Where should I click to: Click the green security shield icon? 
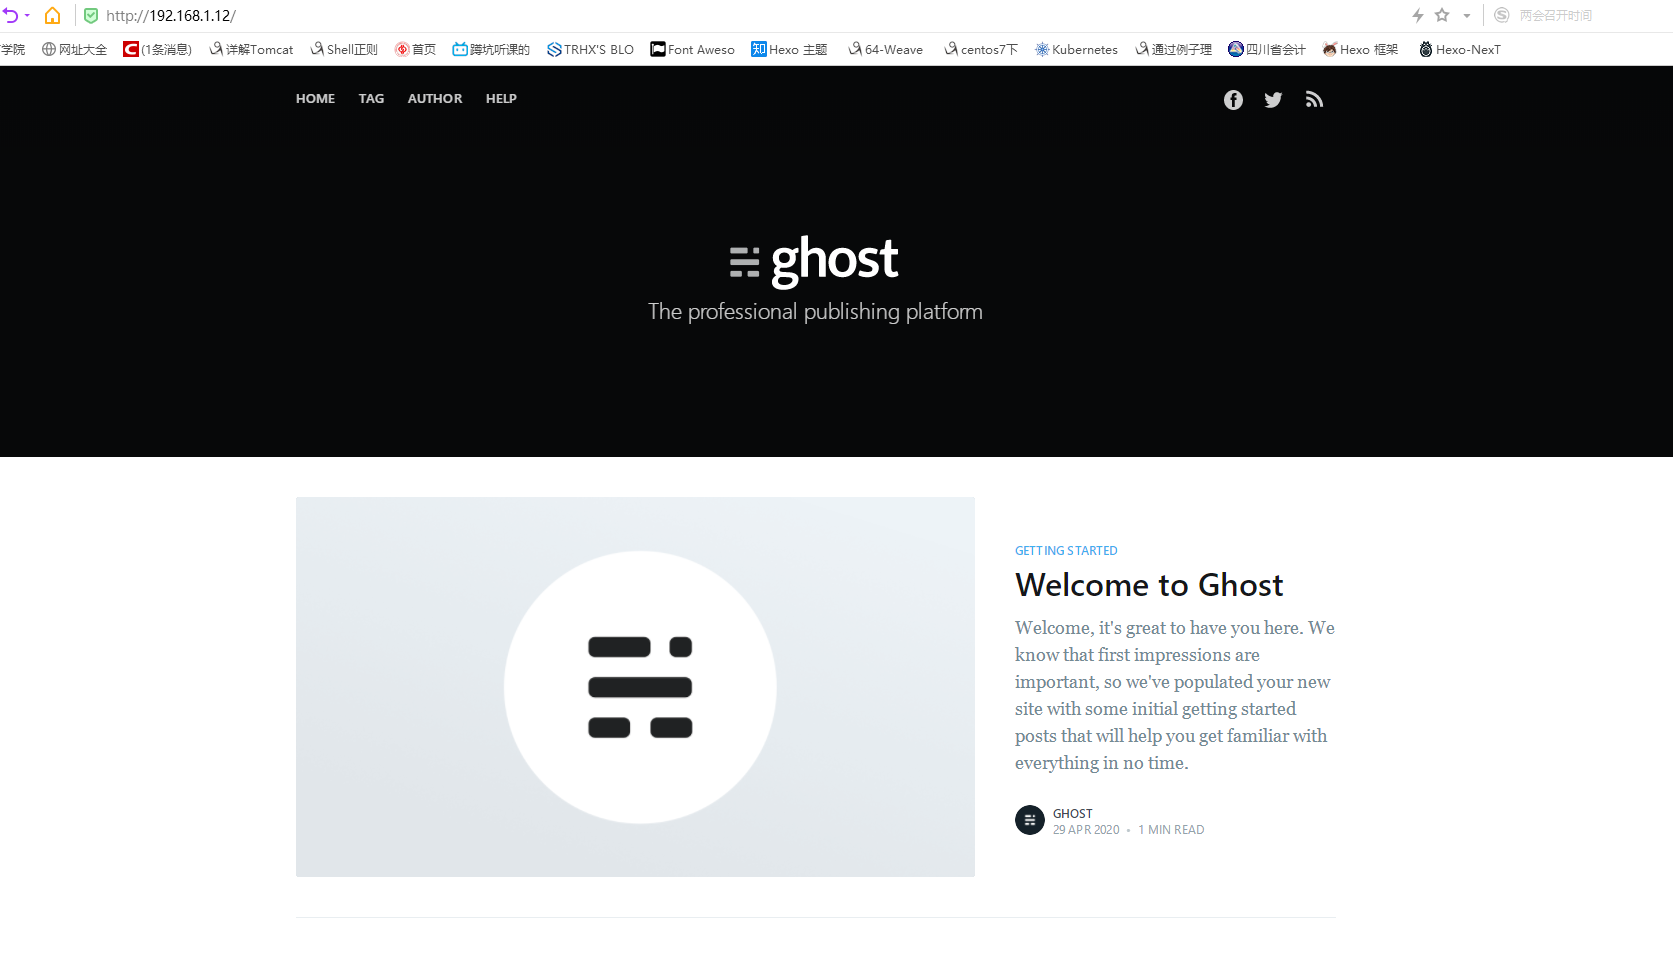coord(91,15)
